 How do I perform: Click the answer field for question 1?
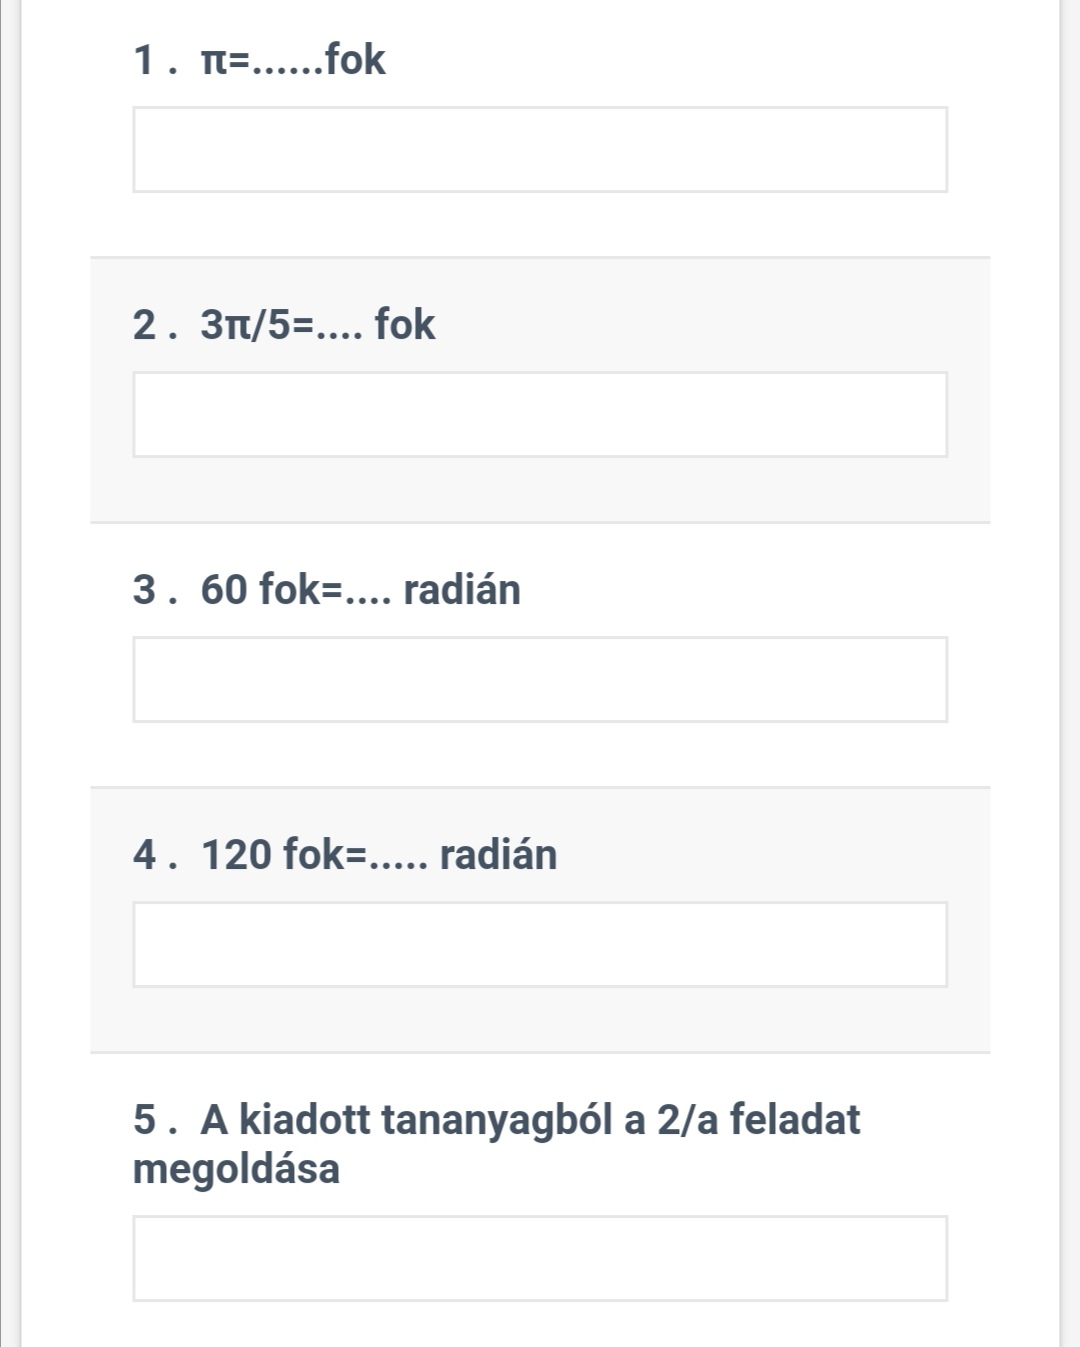pos(540,150)
